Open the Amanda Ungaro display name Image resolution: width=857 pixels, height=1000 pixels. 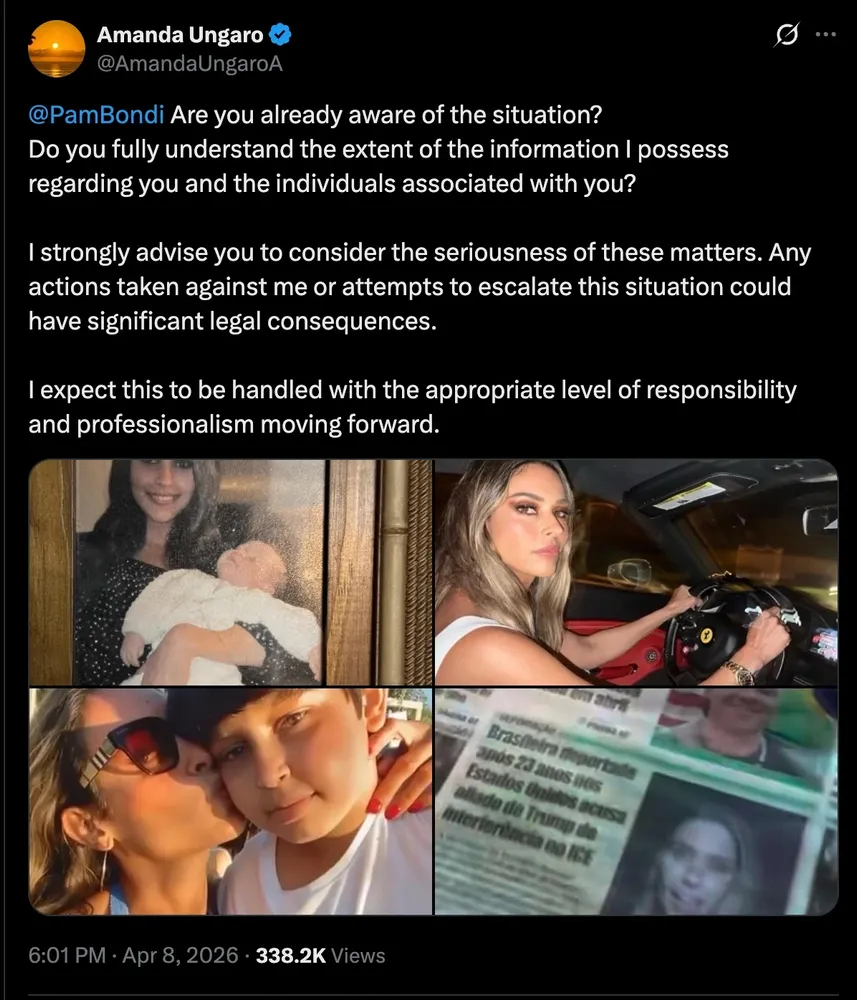click(180, 34)
